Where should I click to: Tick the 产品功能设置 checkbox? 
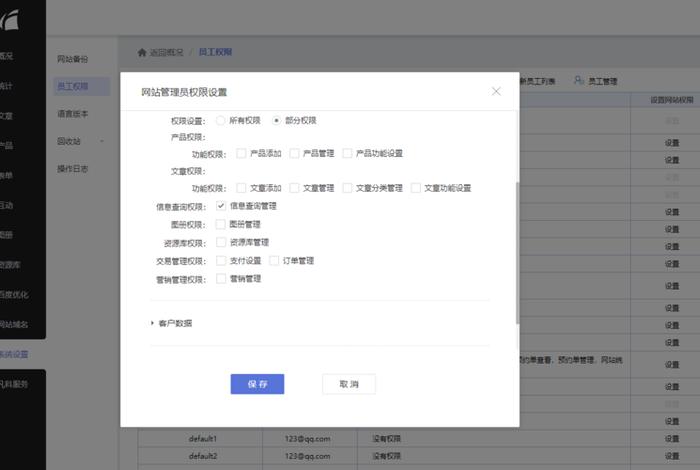click(x=347, y=153)
